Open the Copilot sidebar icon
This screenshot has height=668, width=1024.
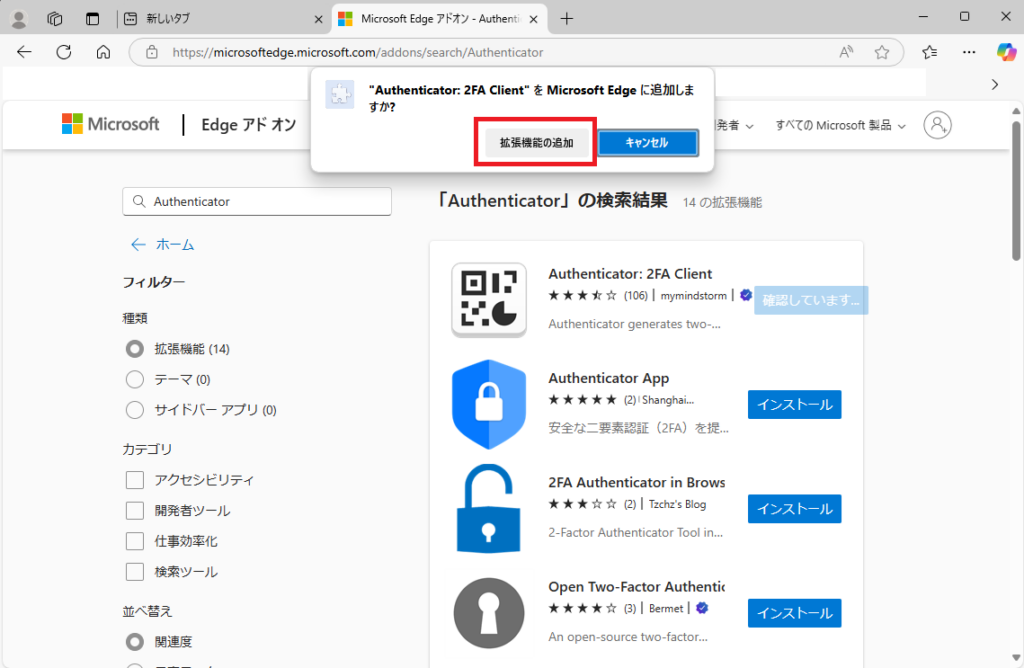[x=1006, y=52]
